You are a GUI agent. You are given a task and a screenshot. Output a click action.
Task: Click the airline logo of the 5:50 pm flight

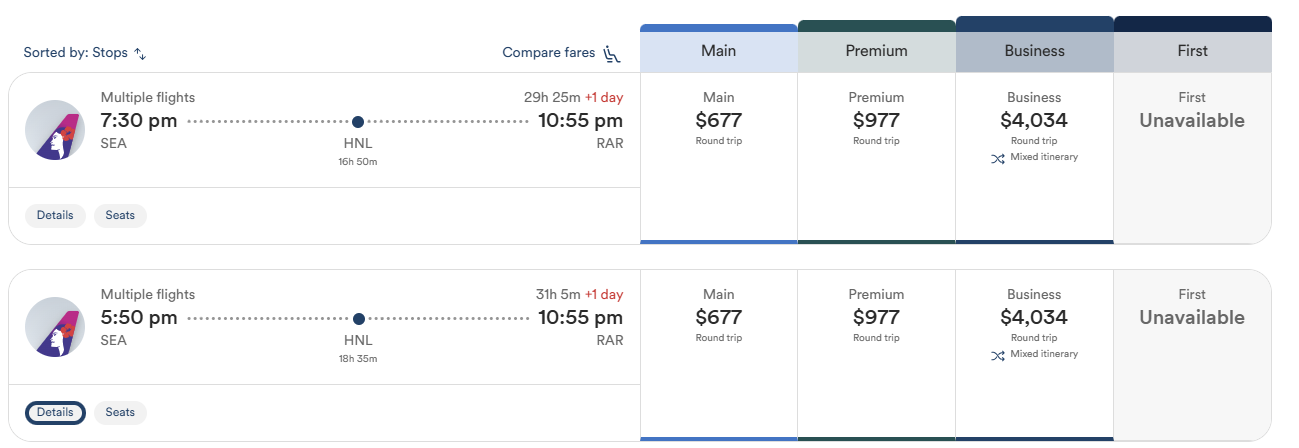coord(55,327)
